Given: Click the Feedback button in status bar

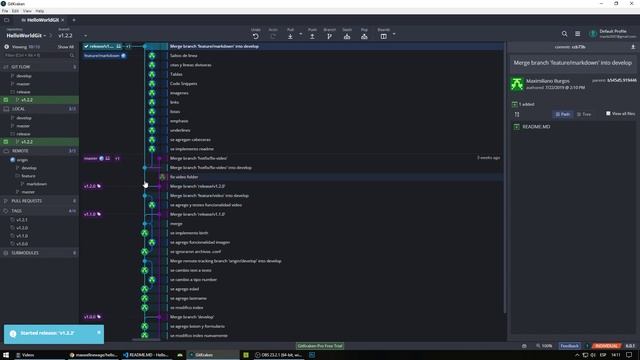Looking at the screenshot, I should pos(569,346).
